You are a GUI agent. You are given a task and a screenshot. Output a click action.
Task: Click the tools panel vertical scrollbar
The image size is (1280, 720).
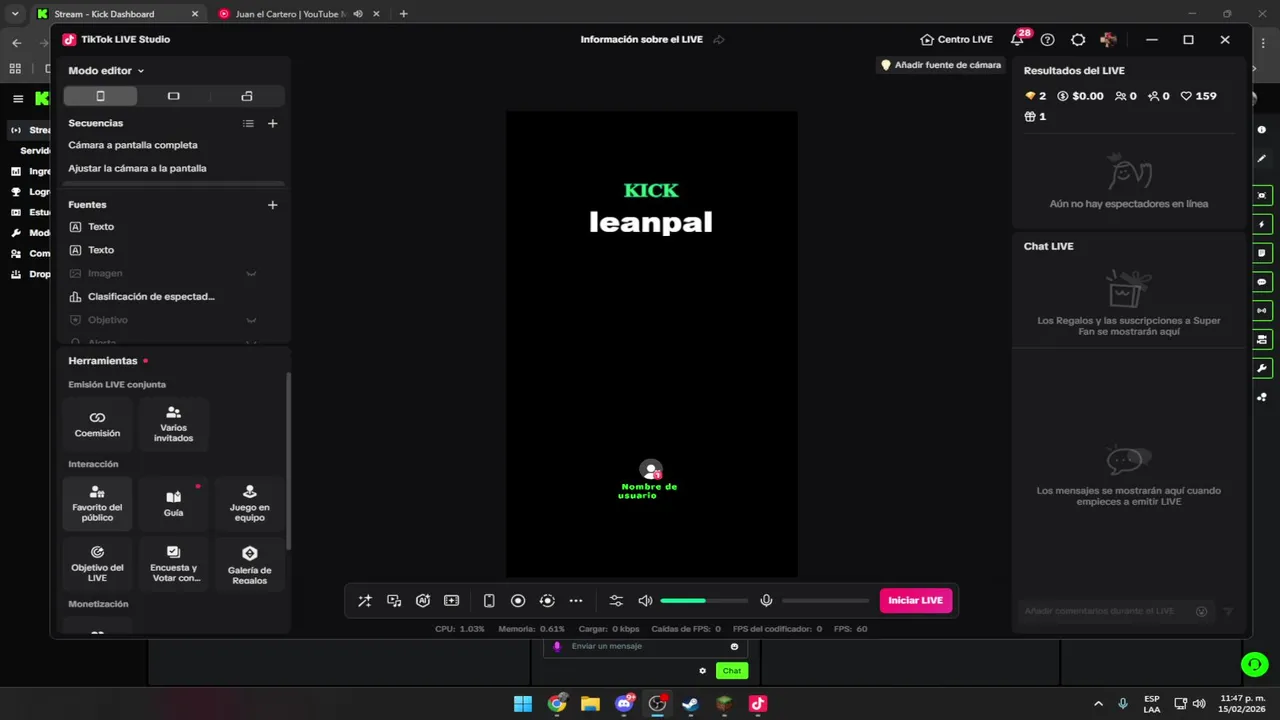click(x=289, y=461)
